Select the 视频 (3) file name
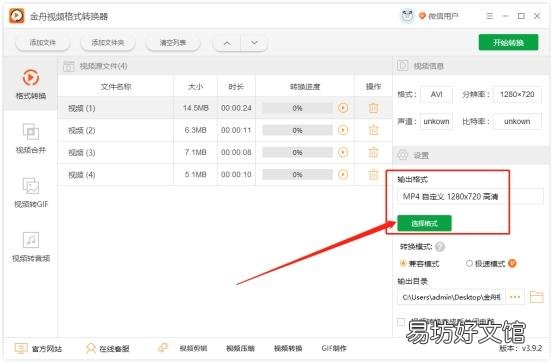 coord(81,153)
